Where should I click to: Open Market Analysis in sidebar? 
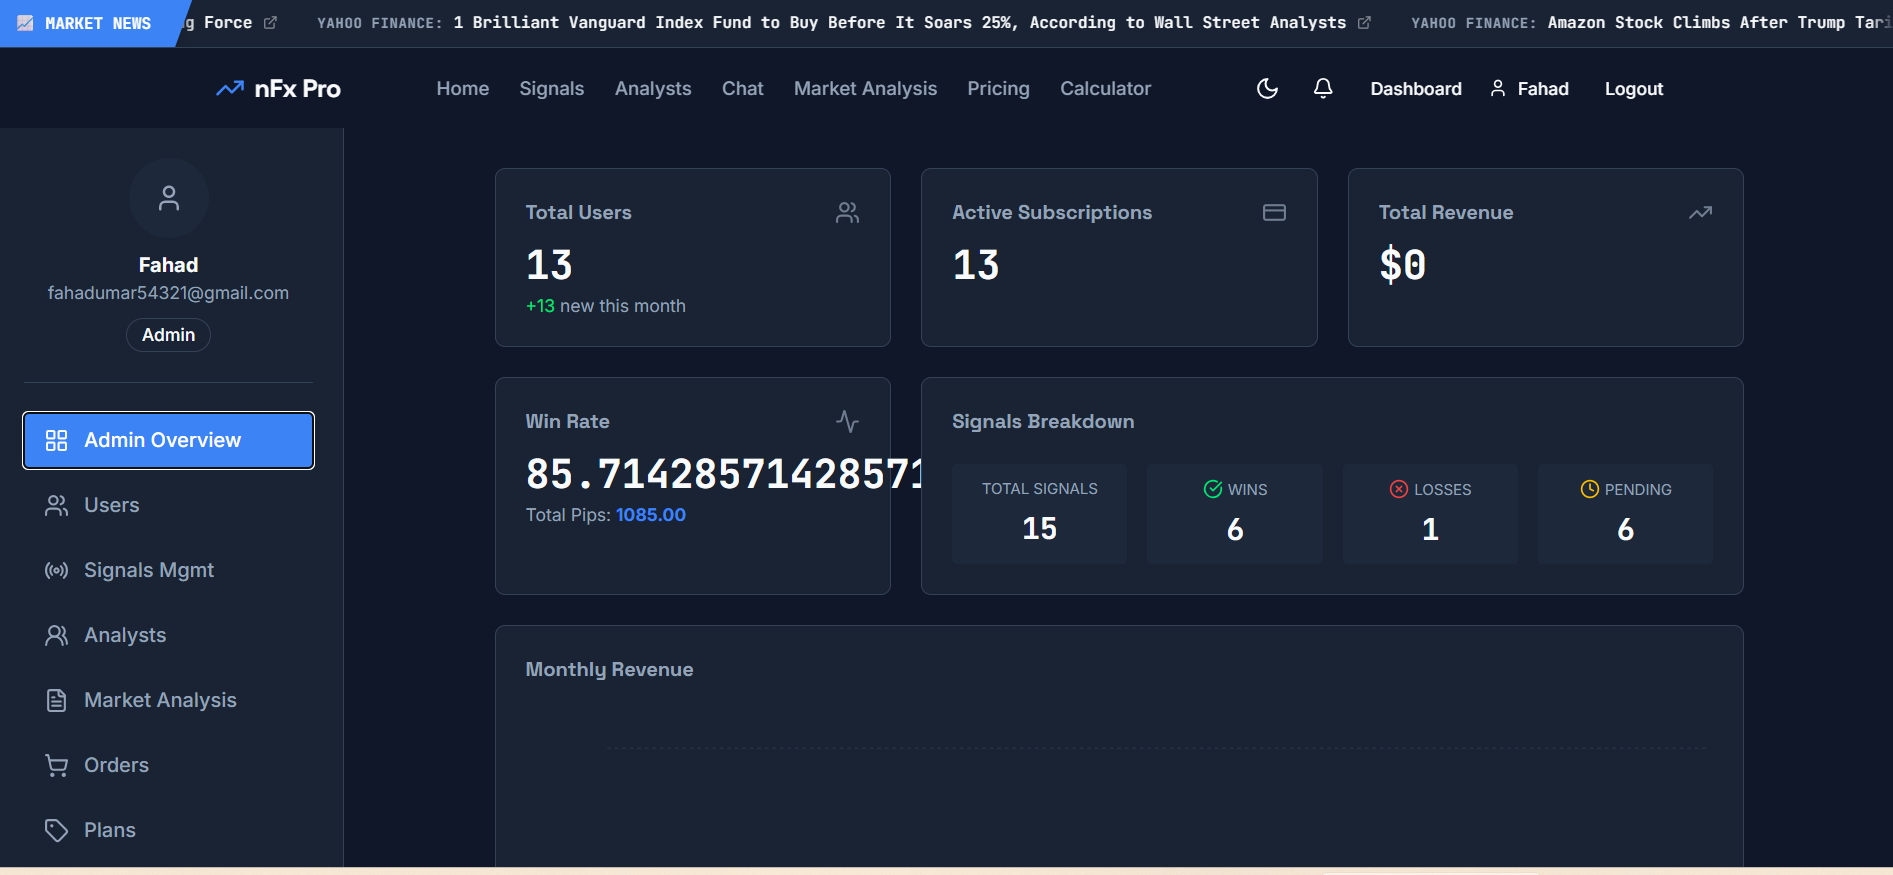169,700
